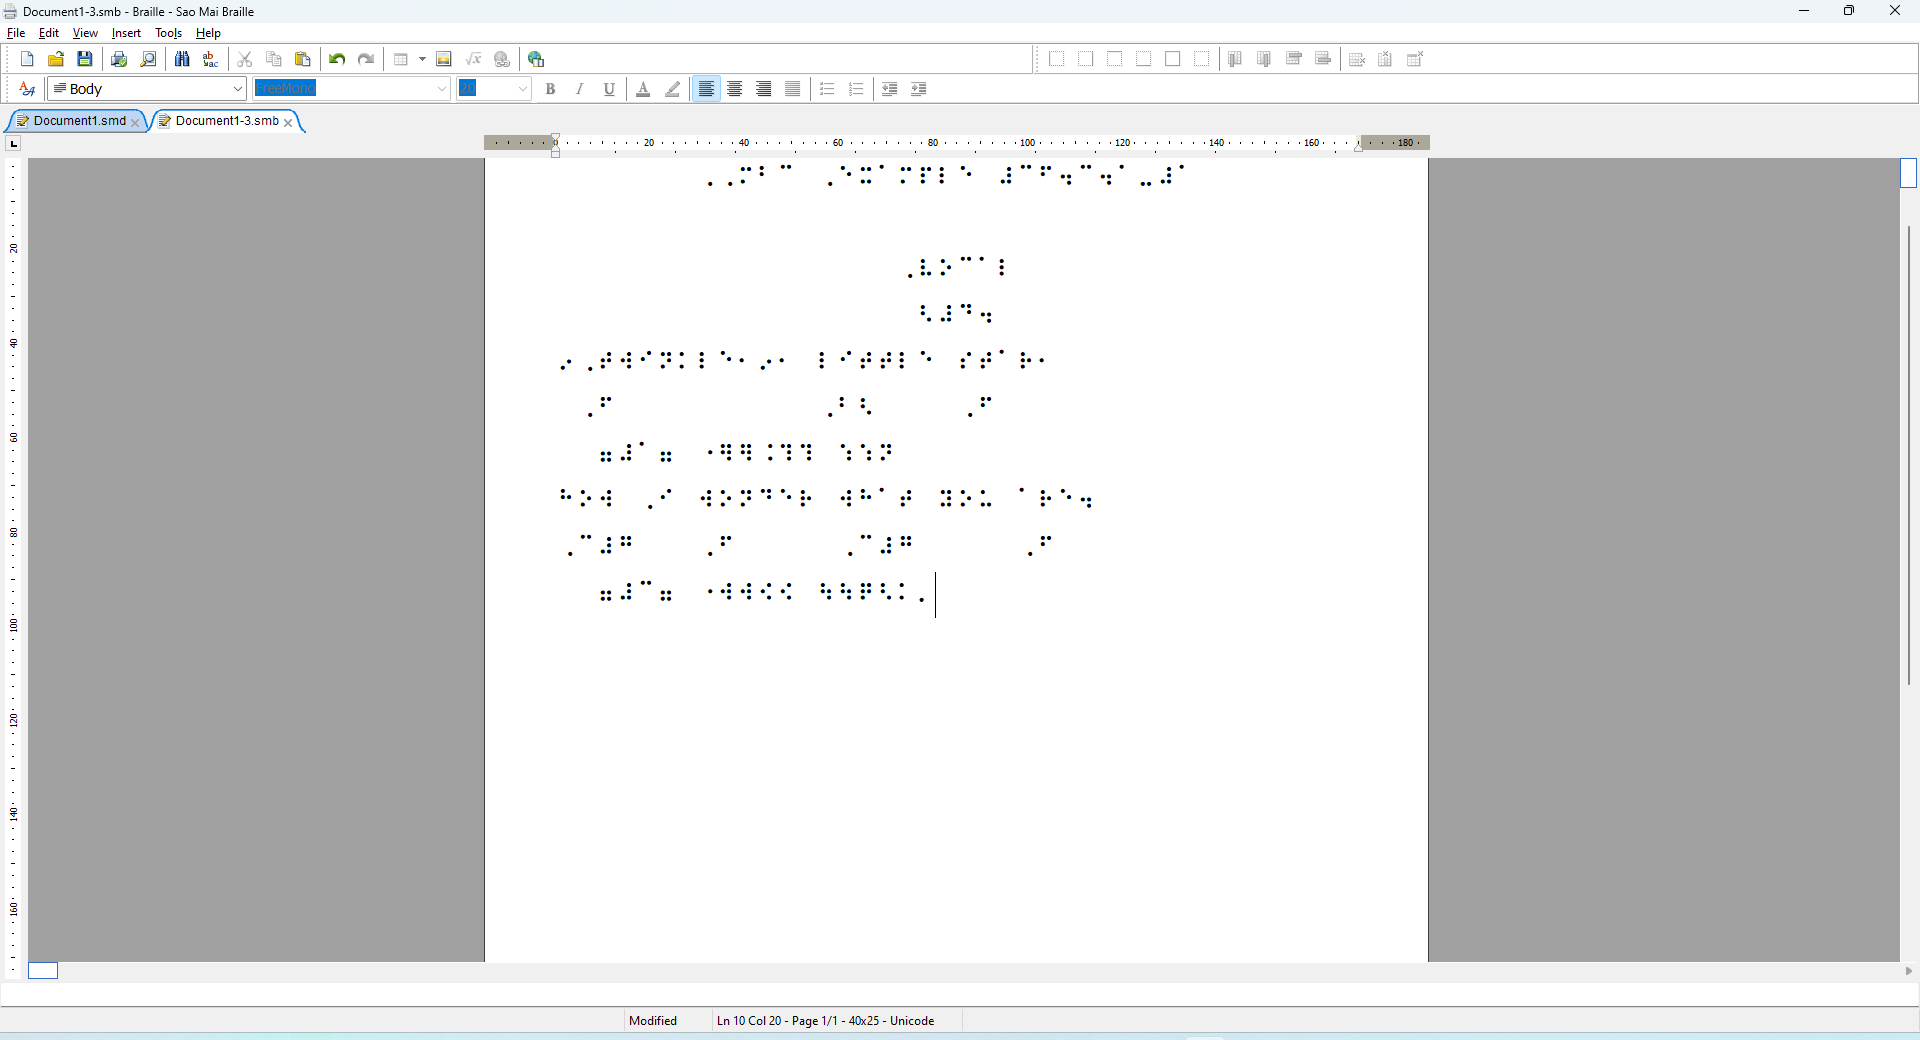The width and height of the screenshot is (1920, 1040).
Task: Click the Delete Table icon
Action: click(x=1415, y=59)
